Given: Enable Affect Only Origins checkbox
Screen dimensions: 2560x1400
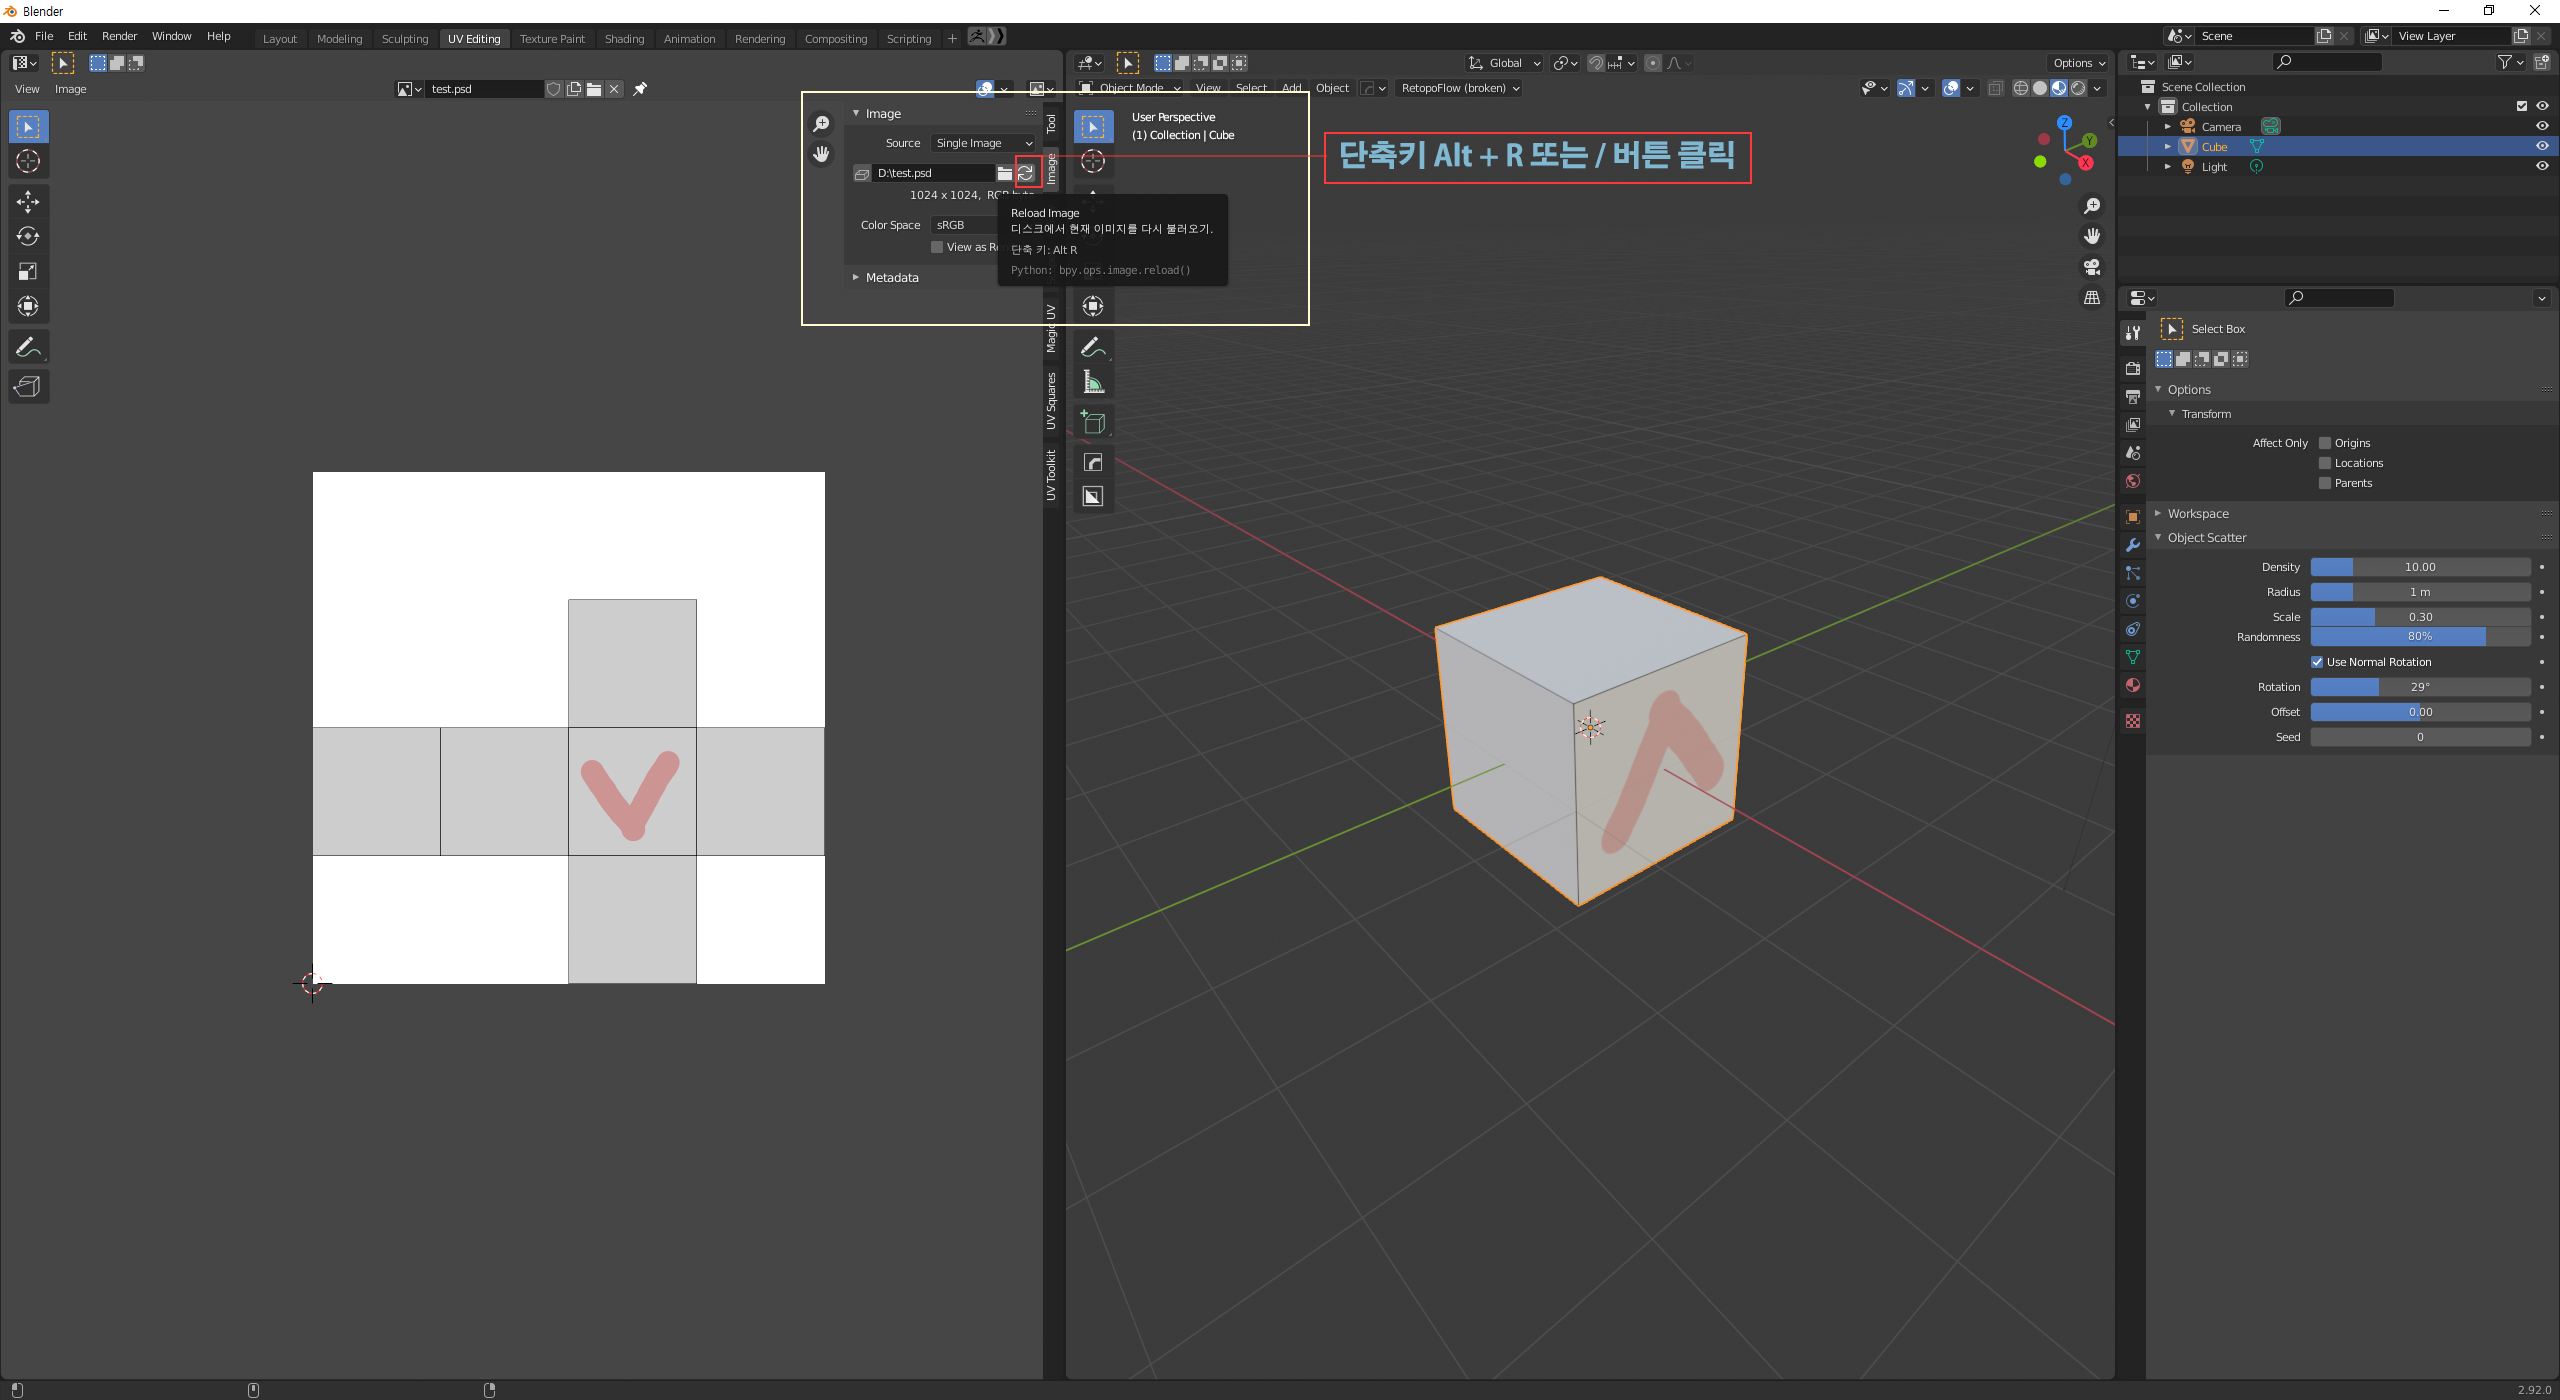Looking at the screenshot, I should tap(2325, 443).
